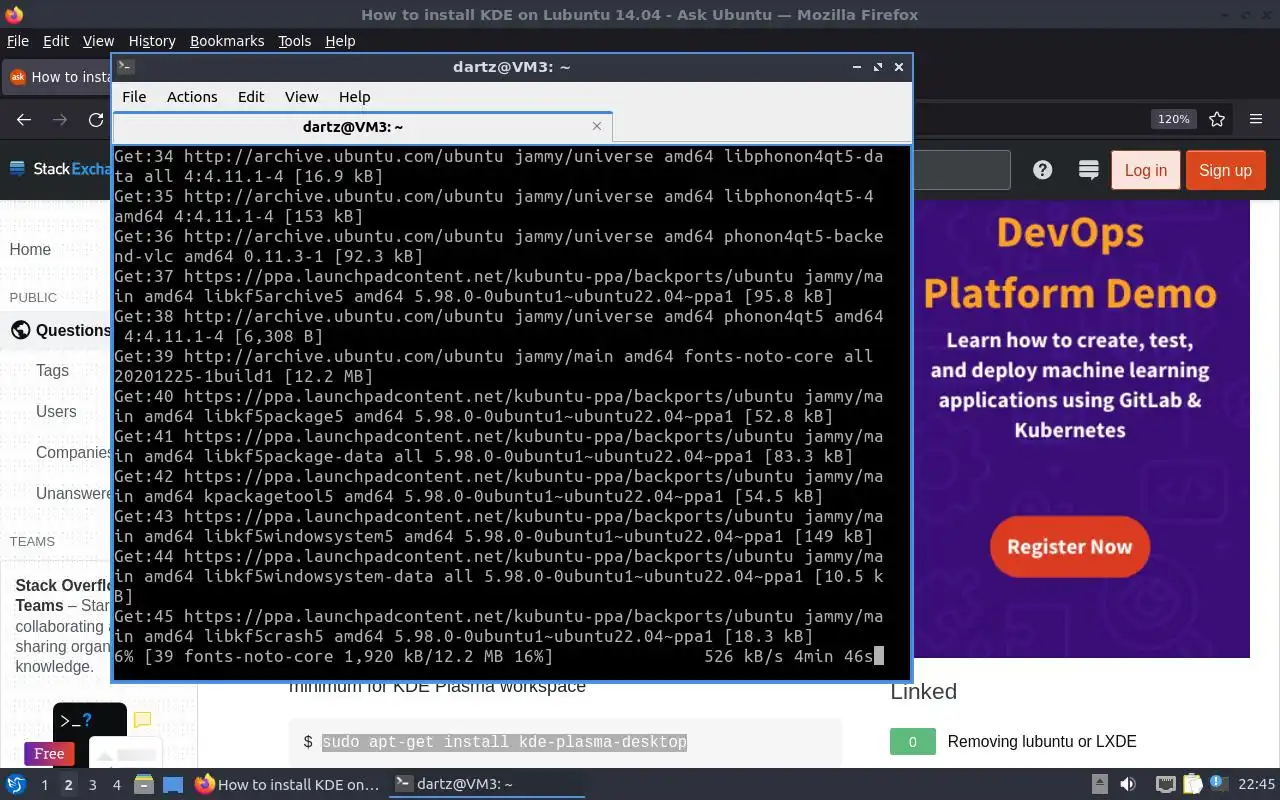
Task: Close the dartz@VM3 terminal tab
Action: [597, 126]
